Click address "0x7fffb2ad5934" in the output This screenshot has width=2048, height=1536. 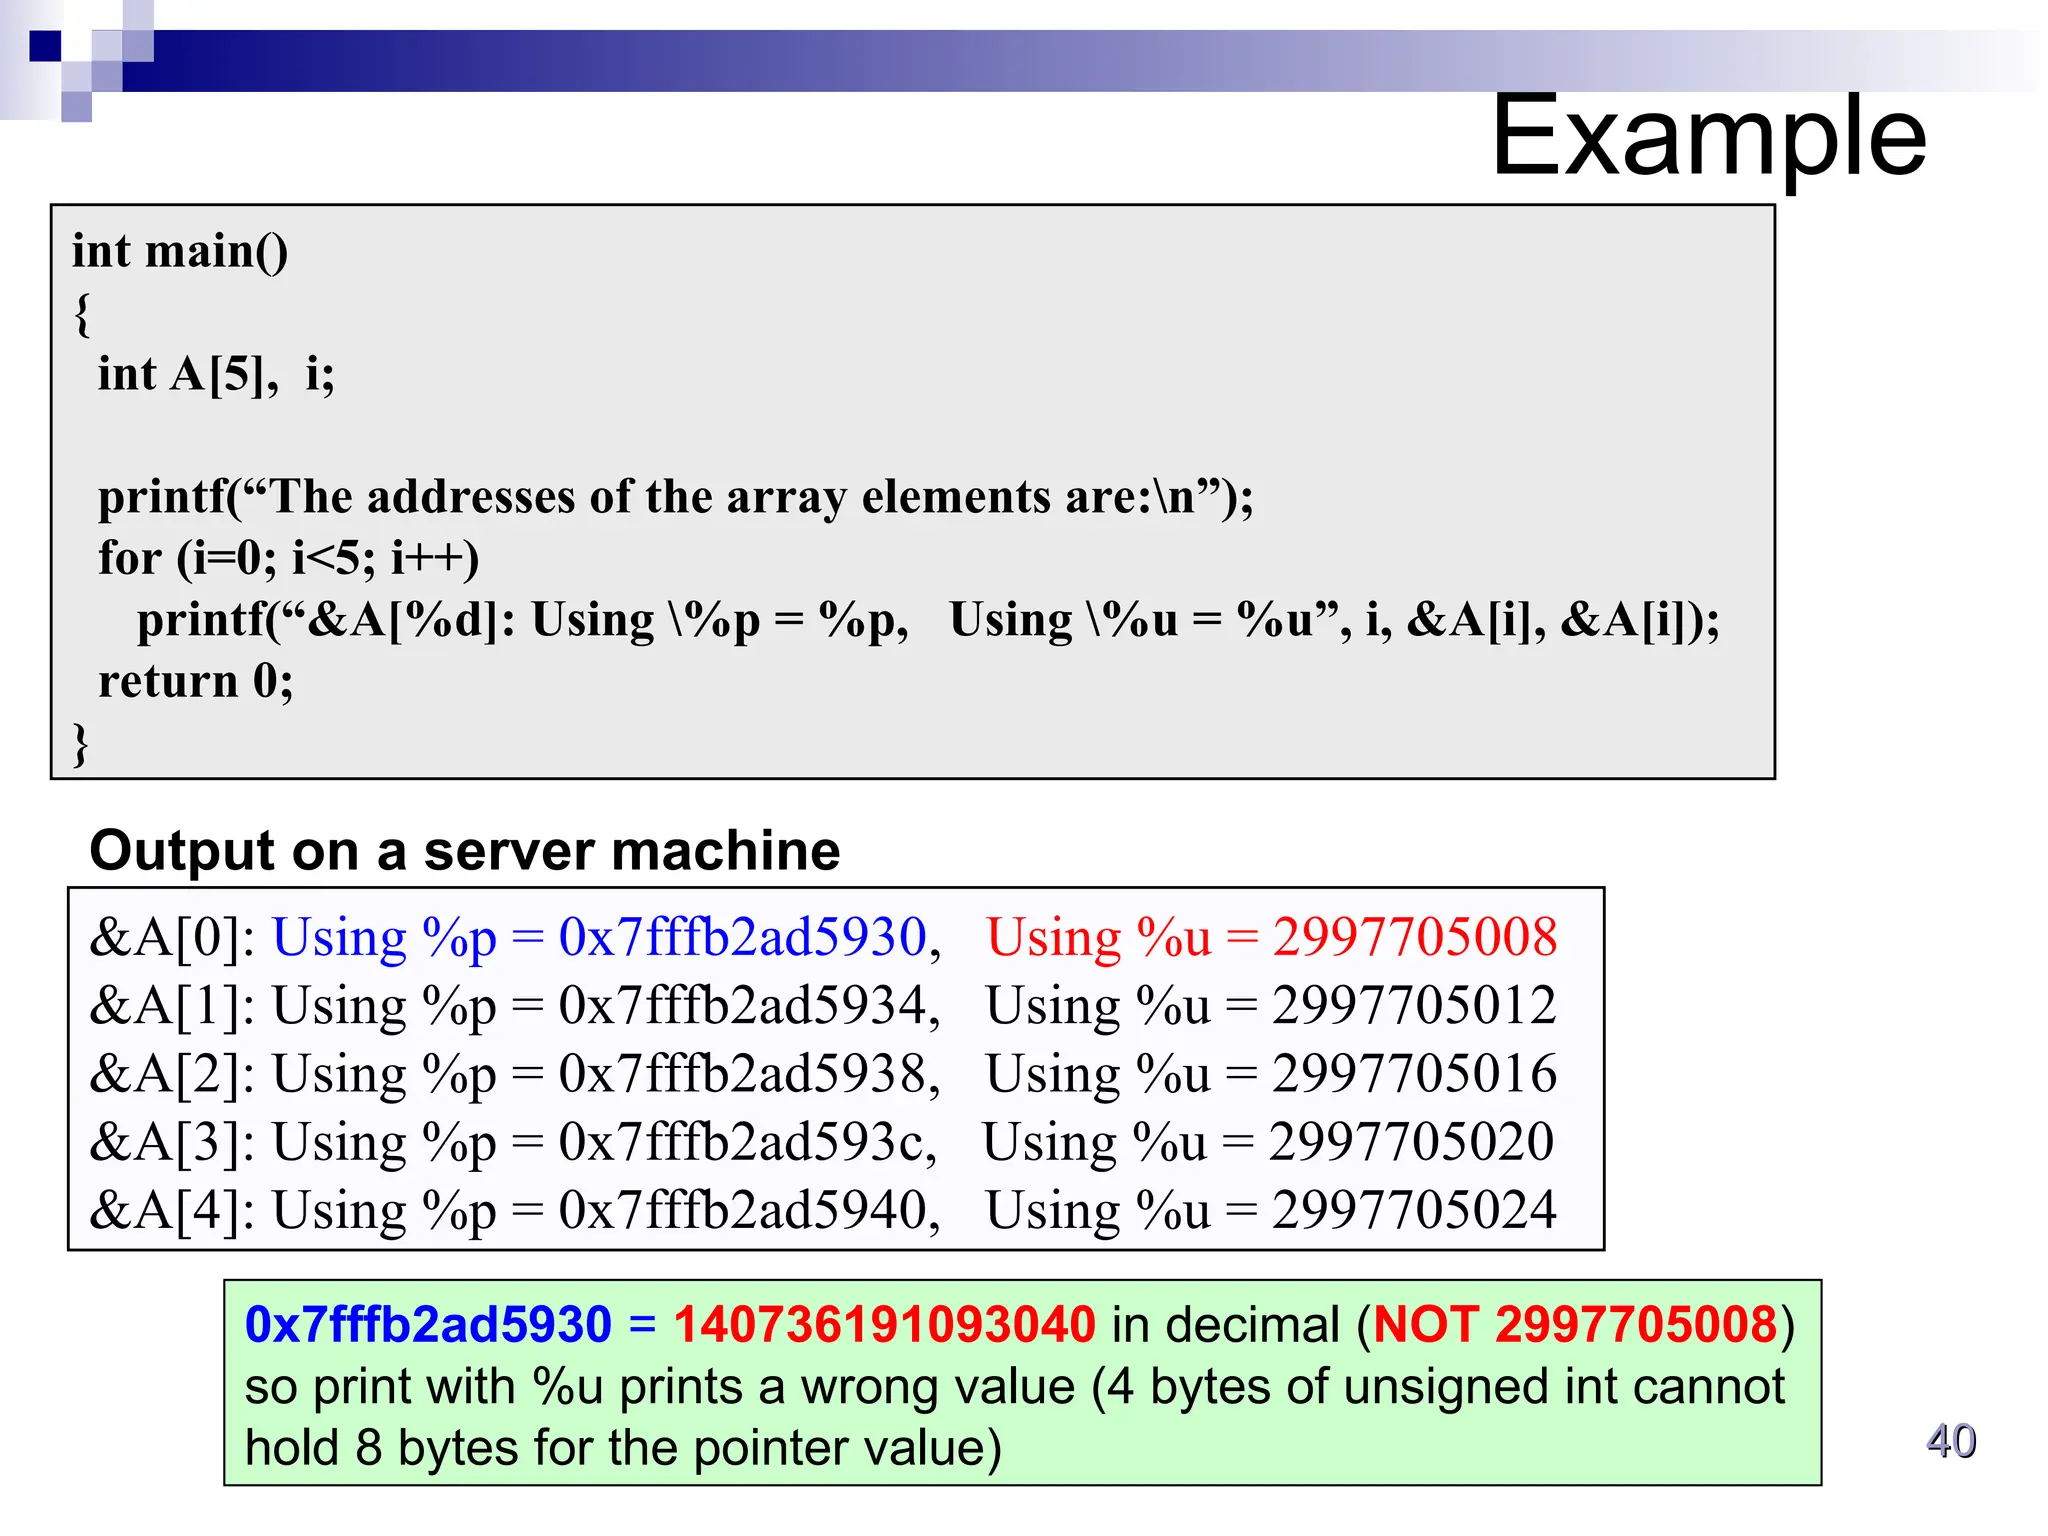click(743, 1005)
